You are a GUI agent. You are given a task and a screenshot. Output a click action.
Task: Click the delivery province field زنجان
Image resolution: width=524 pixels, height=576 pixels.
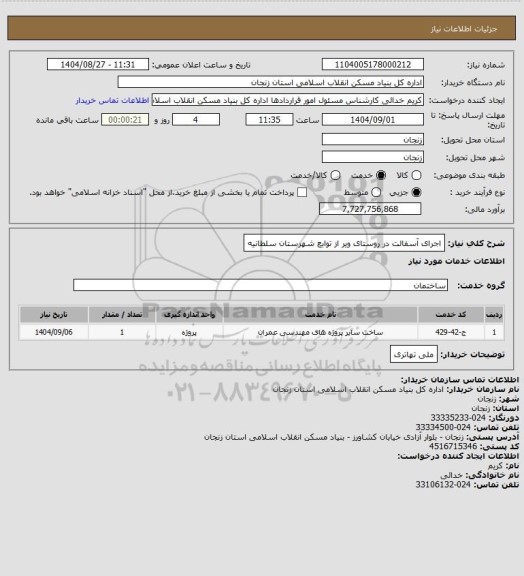373,139
